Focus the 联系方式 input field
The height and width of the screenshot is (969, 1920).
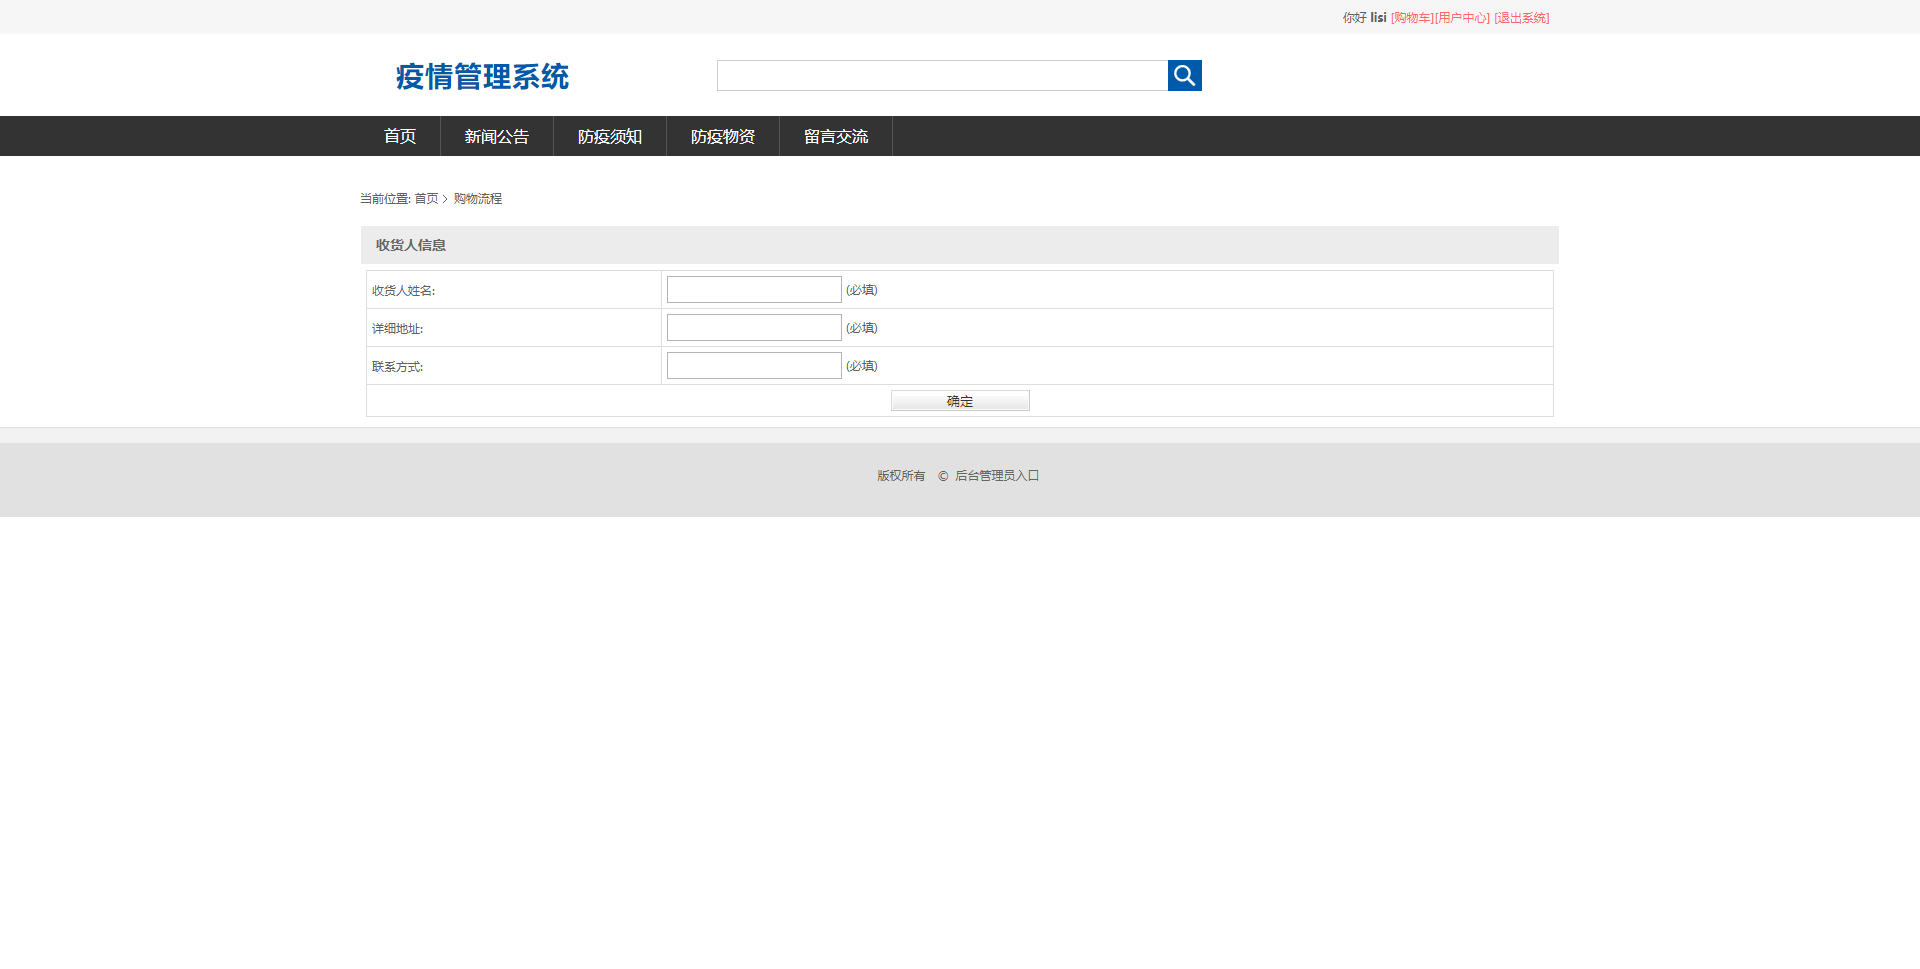[754, 365]
